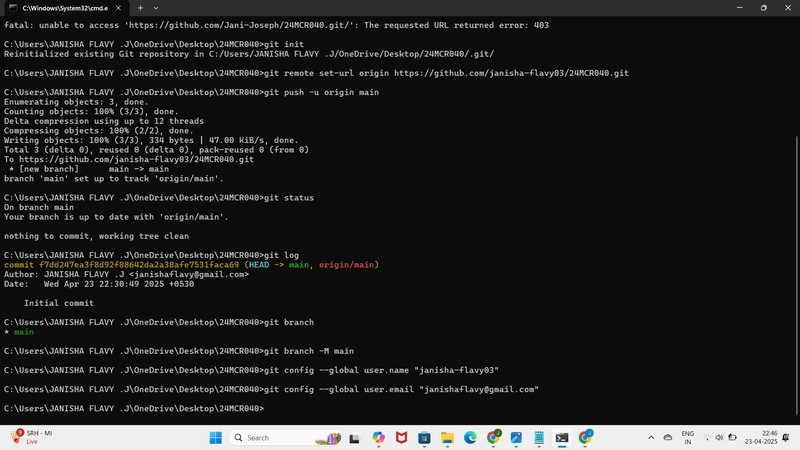Launch Microsoft Edge from the taskbar

point(470,438)
